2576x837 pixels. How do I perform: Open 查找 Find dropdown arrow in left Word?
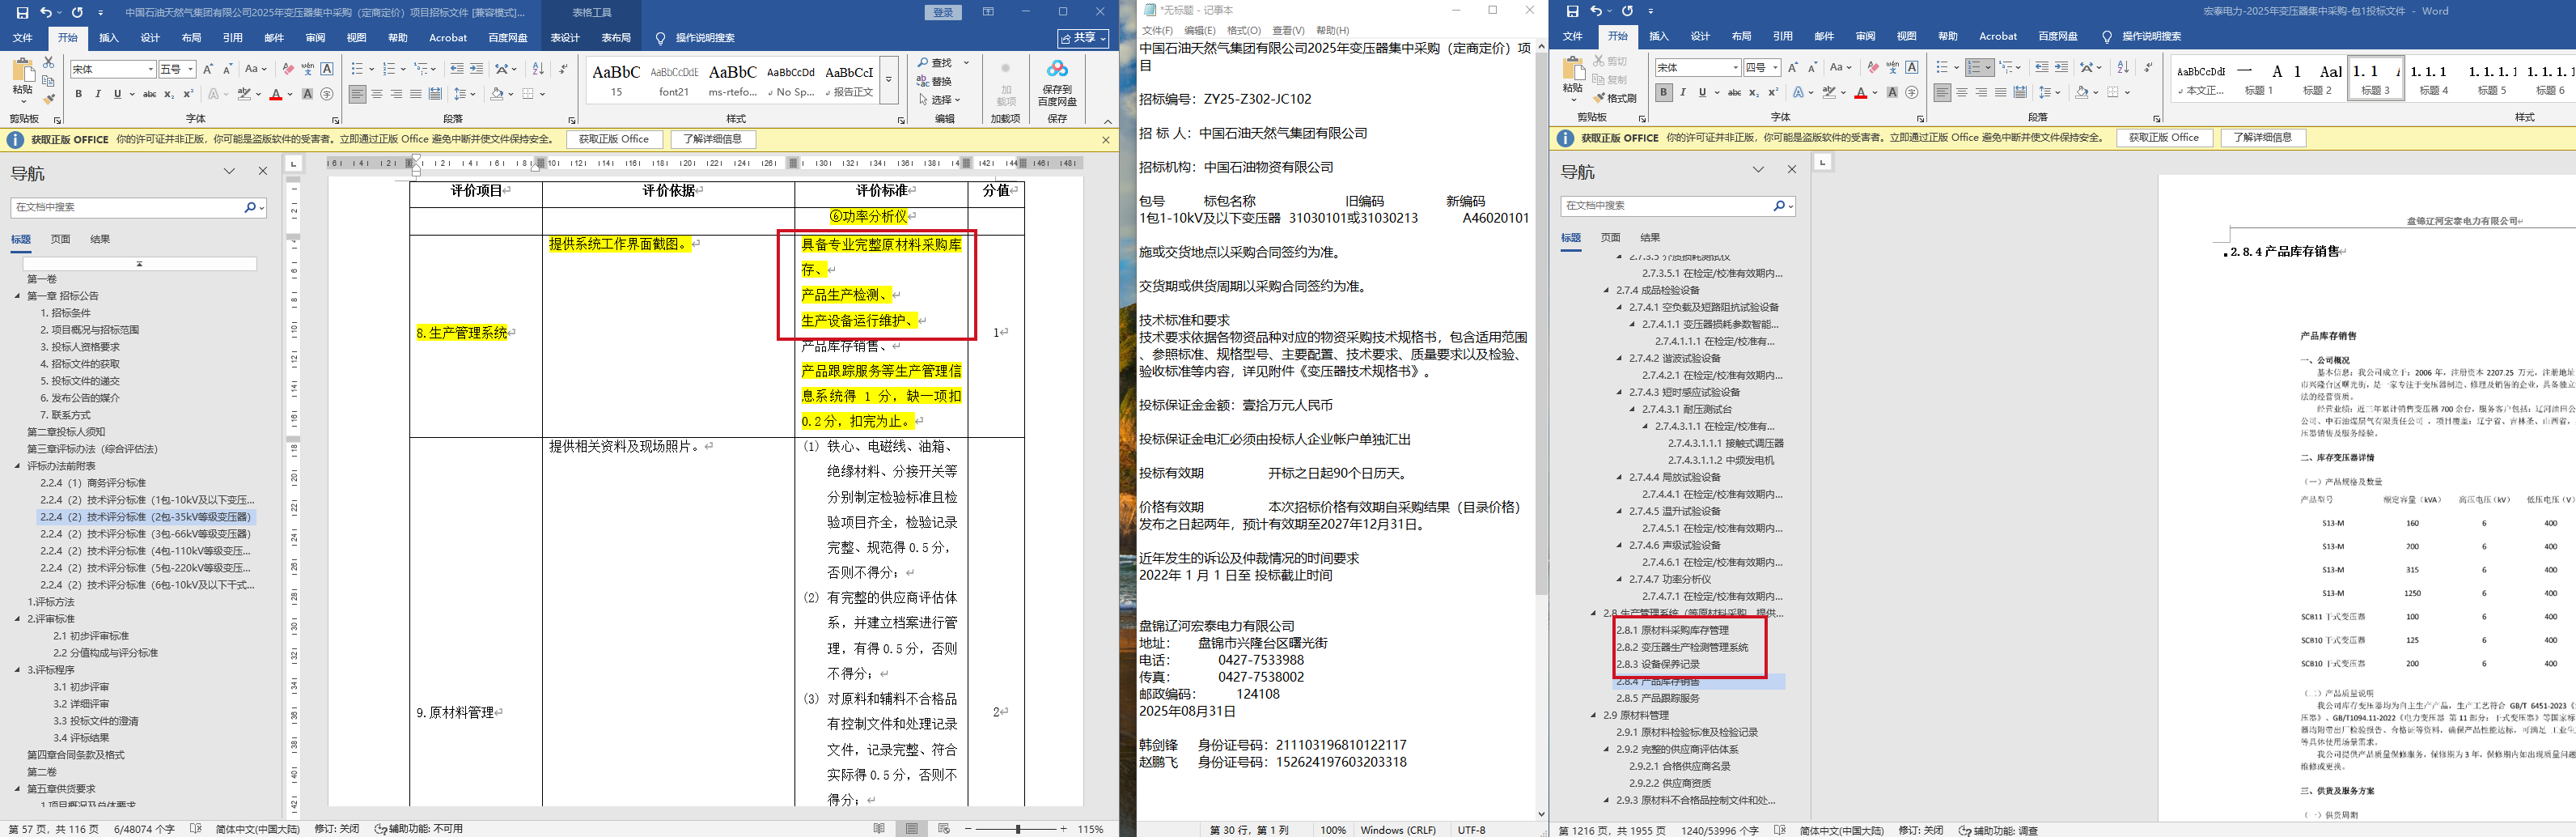[x=966, y=62]
